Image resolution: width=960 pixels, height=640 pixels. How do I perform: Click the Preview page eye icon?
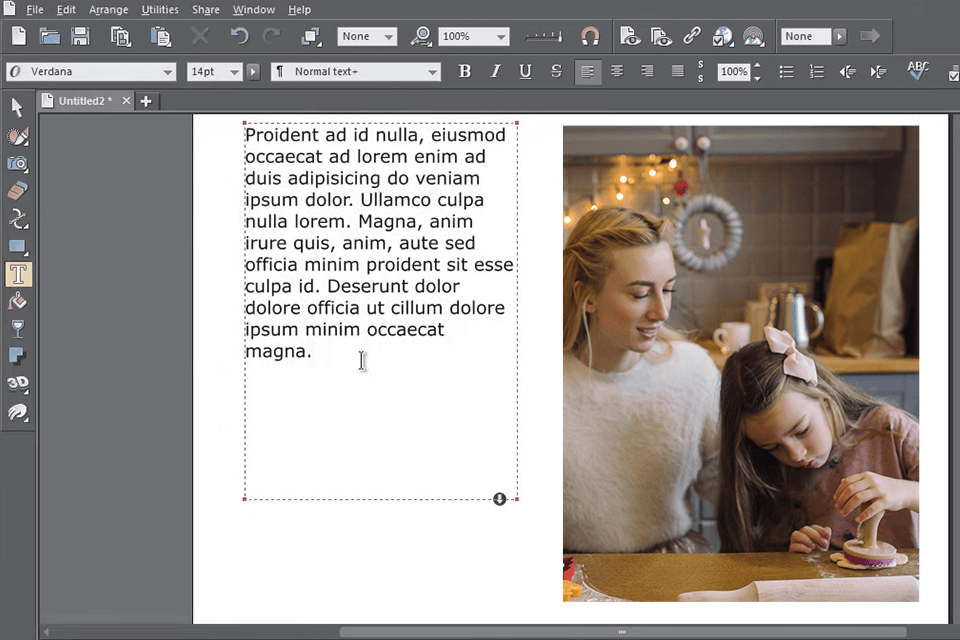630,37
